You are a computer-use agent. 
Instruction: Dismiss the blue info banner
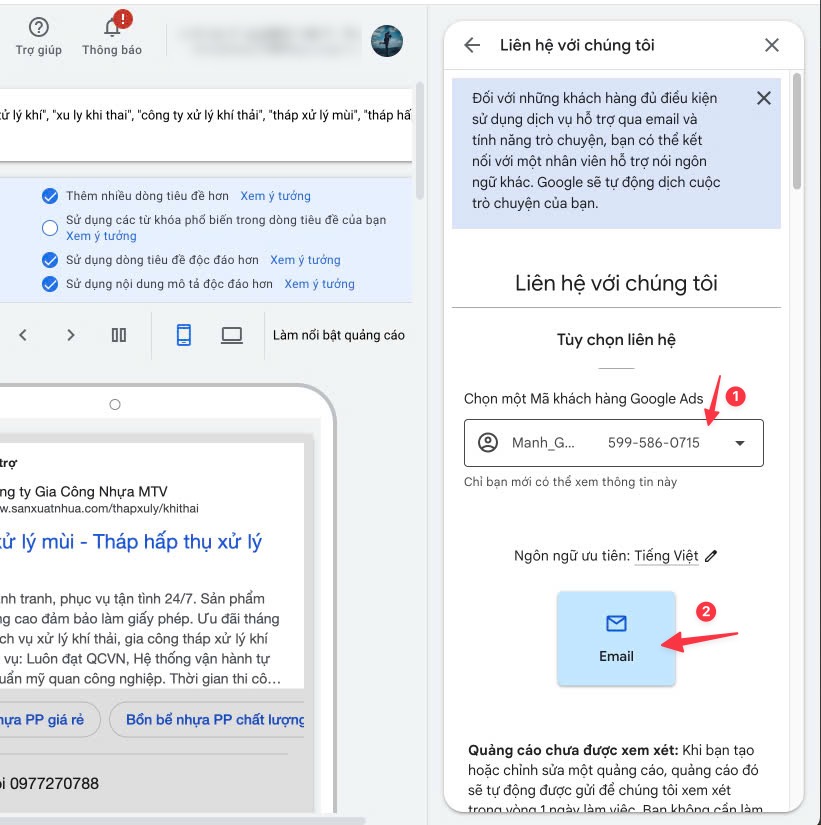(x=764, y=98)
